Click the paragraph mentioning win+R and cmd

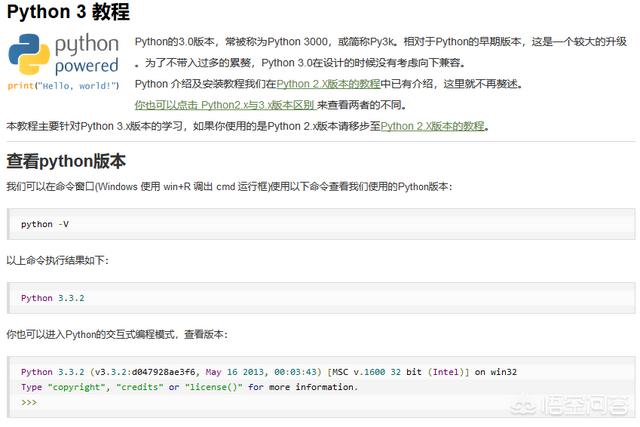click(229, 187)
